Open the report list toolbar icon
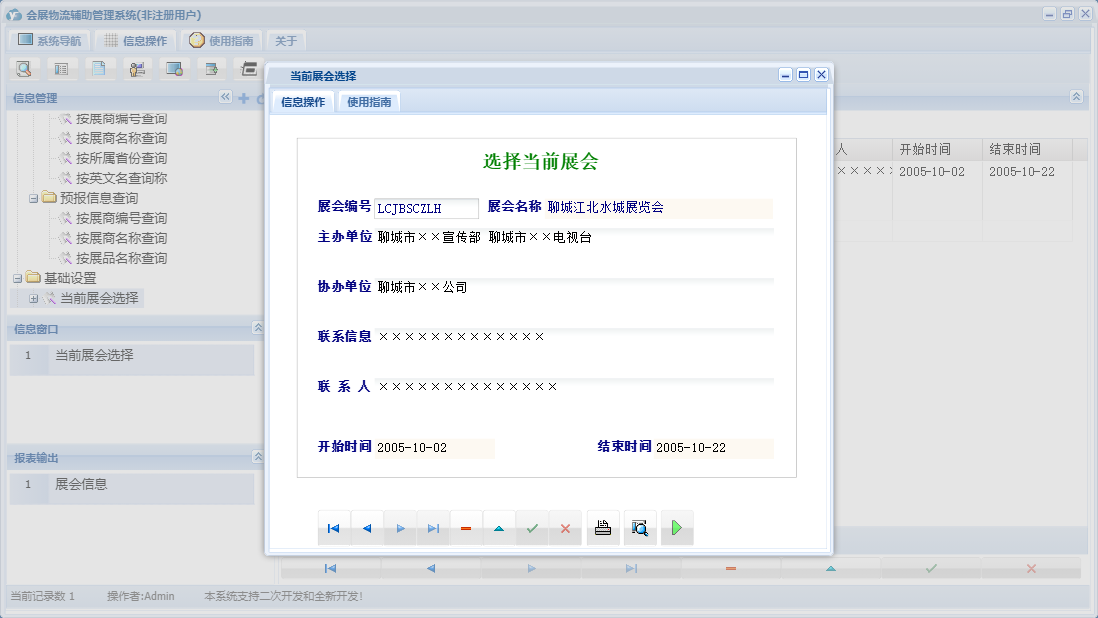This screenshot has width=1098, height=618. click(61, 68)
